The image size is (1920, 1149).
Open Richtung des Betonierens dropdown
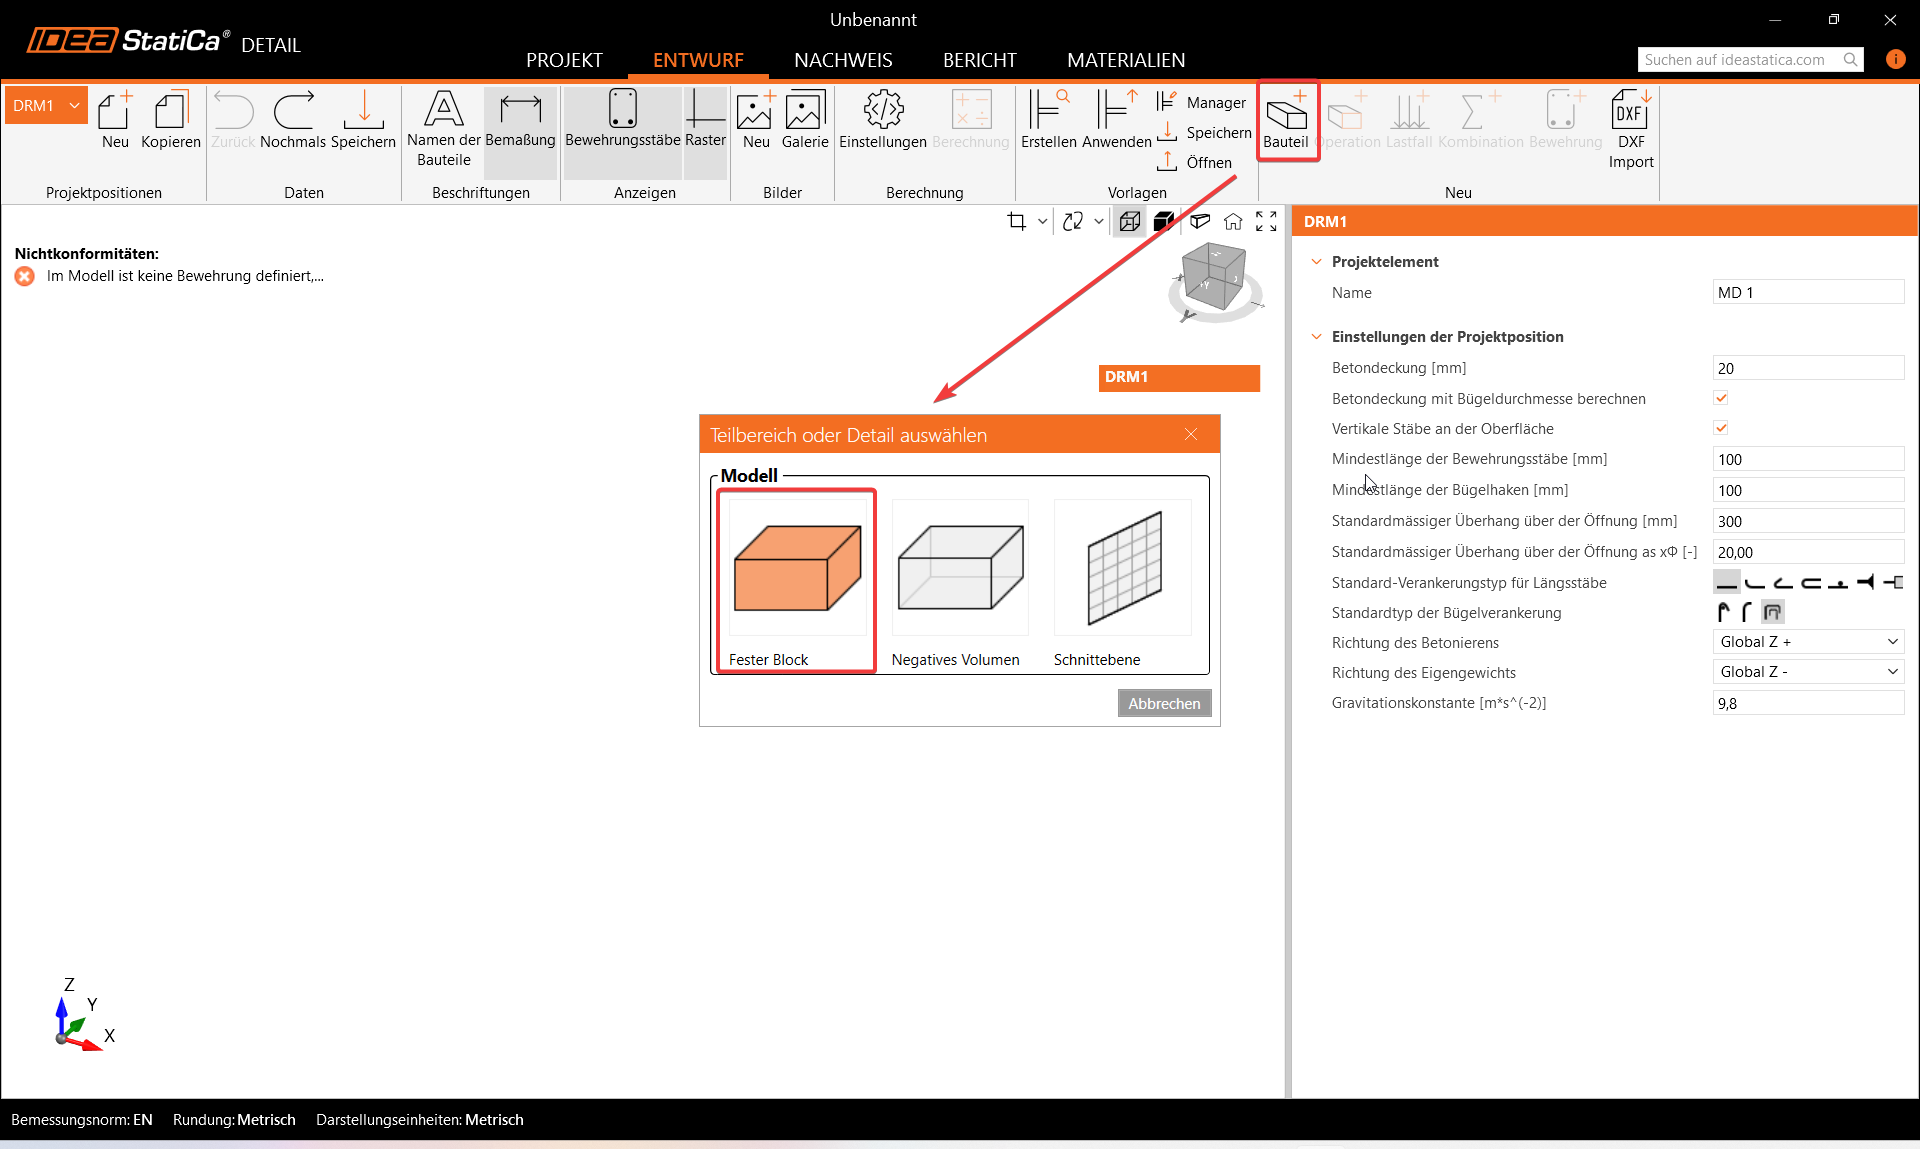[1808, 642]
